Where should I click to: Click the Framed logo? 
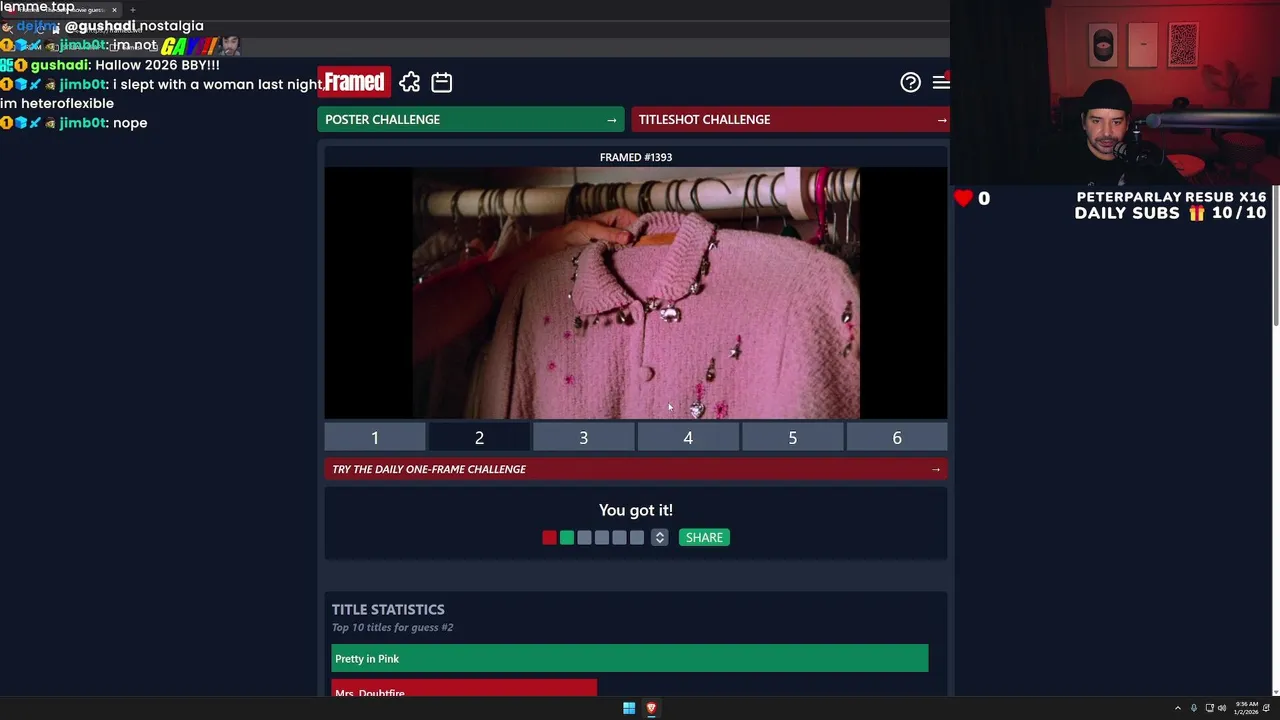[x=354, y=82]
